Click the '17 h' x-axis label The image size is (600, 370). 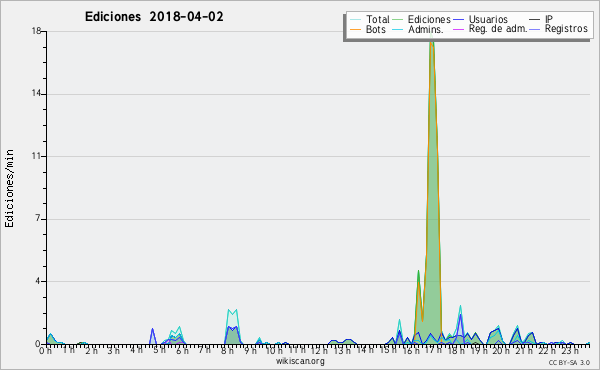434,351
